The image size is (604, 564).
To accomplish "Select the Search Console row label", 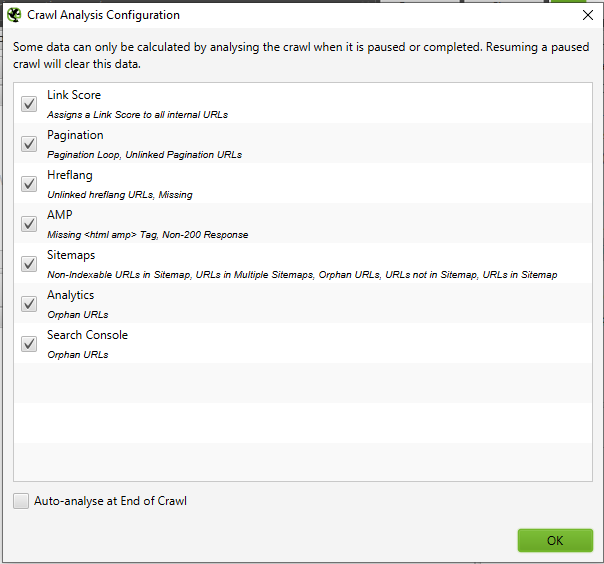I will point(87,335).
